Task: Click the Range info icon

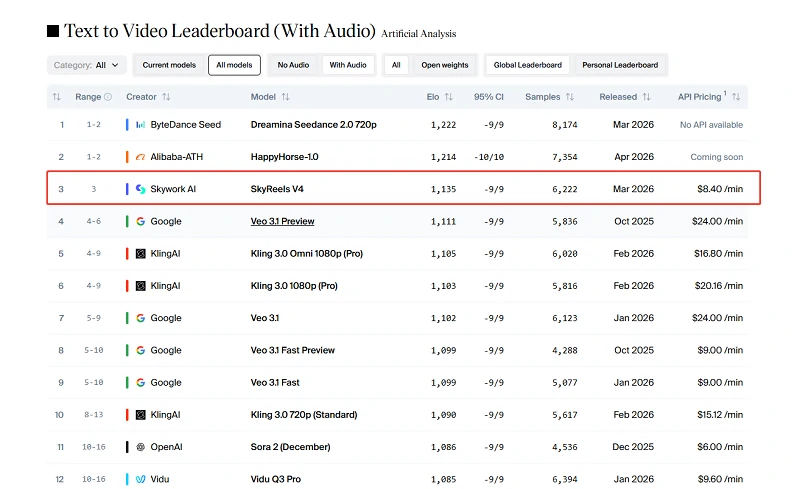Action: click(108, 97)
